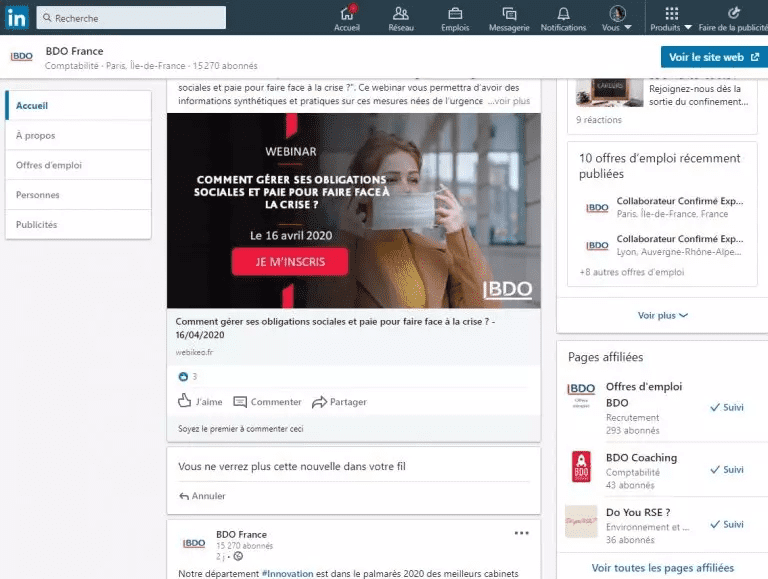Open the Offres d'emploi sidebar tab
Image resolution: width=768 pixels, height=579 pixels.
[x=78, y=165]
